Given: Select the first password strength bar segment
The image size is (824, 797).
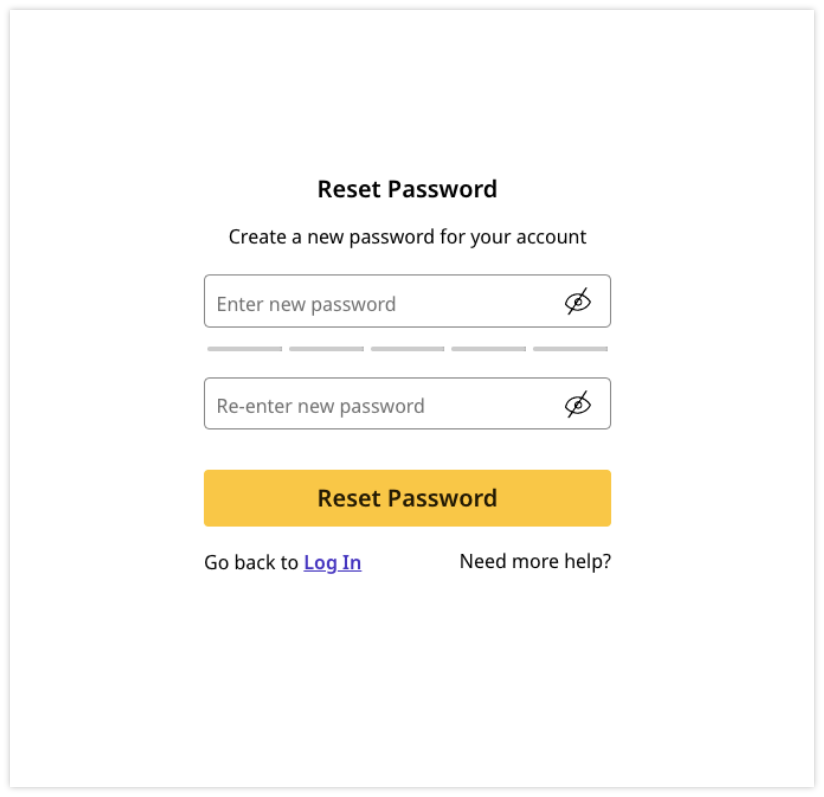Looking at the screenshot, I should tap(245, 349).
